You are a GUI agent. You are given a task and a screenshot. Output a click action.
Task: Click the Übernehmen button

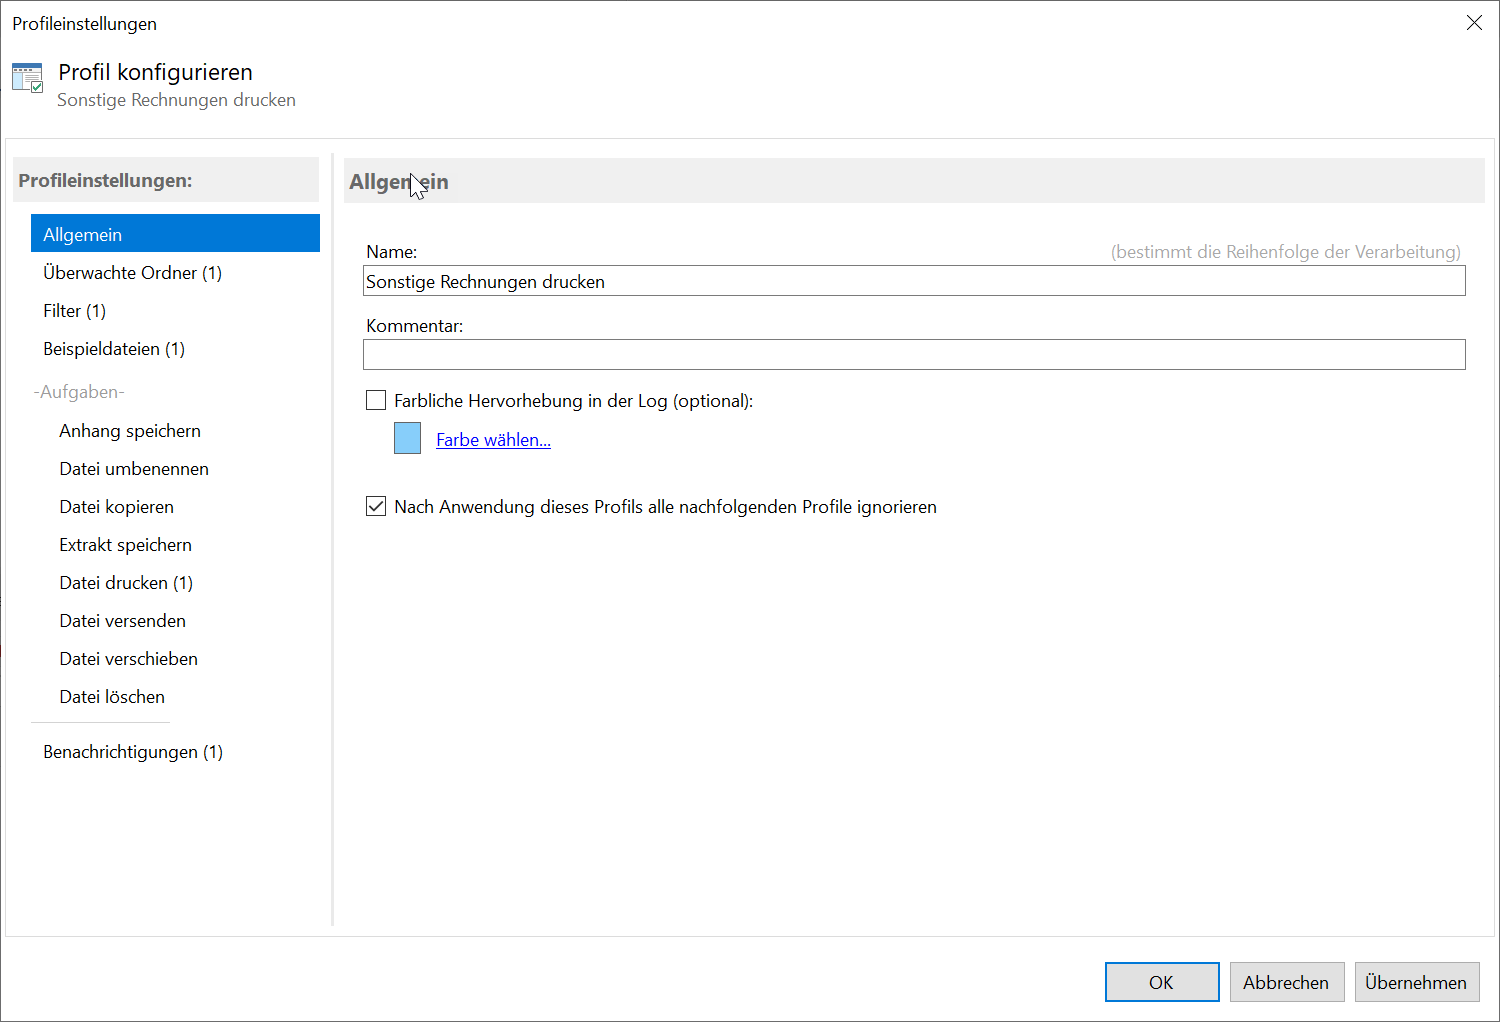coord(1416,982)
